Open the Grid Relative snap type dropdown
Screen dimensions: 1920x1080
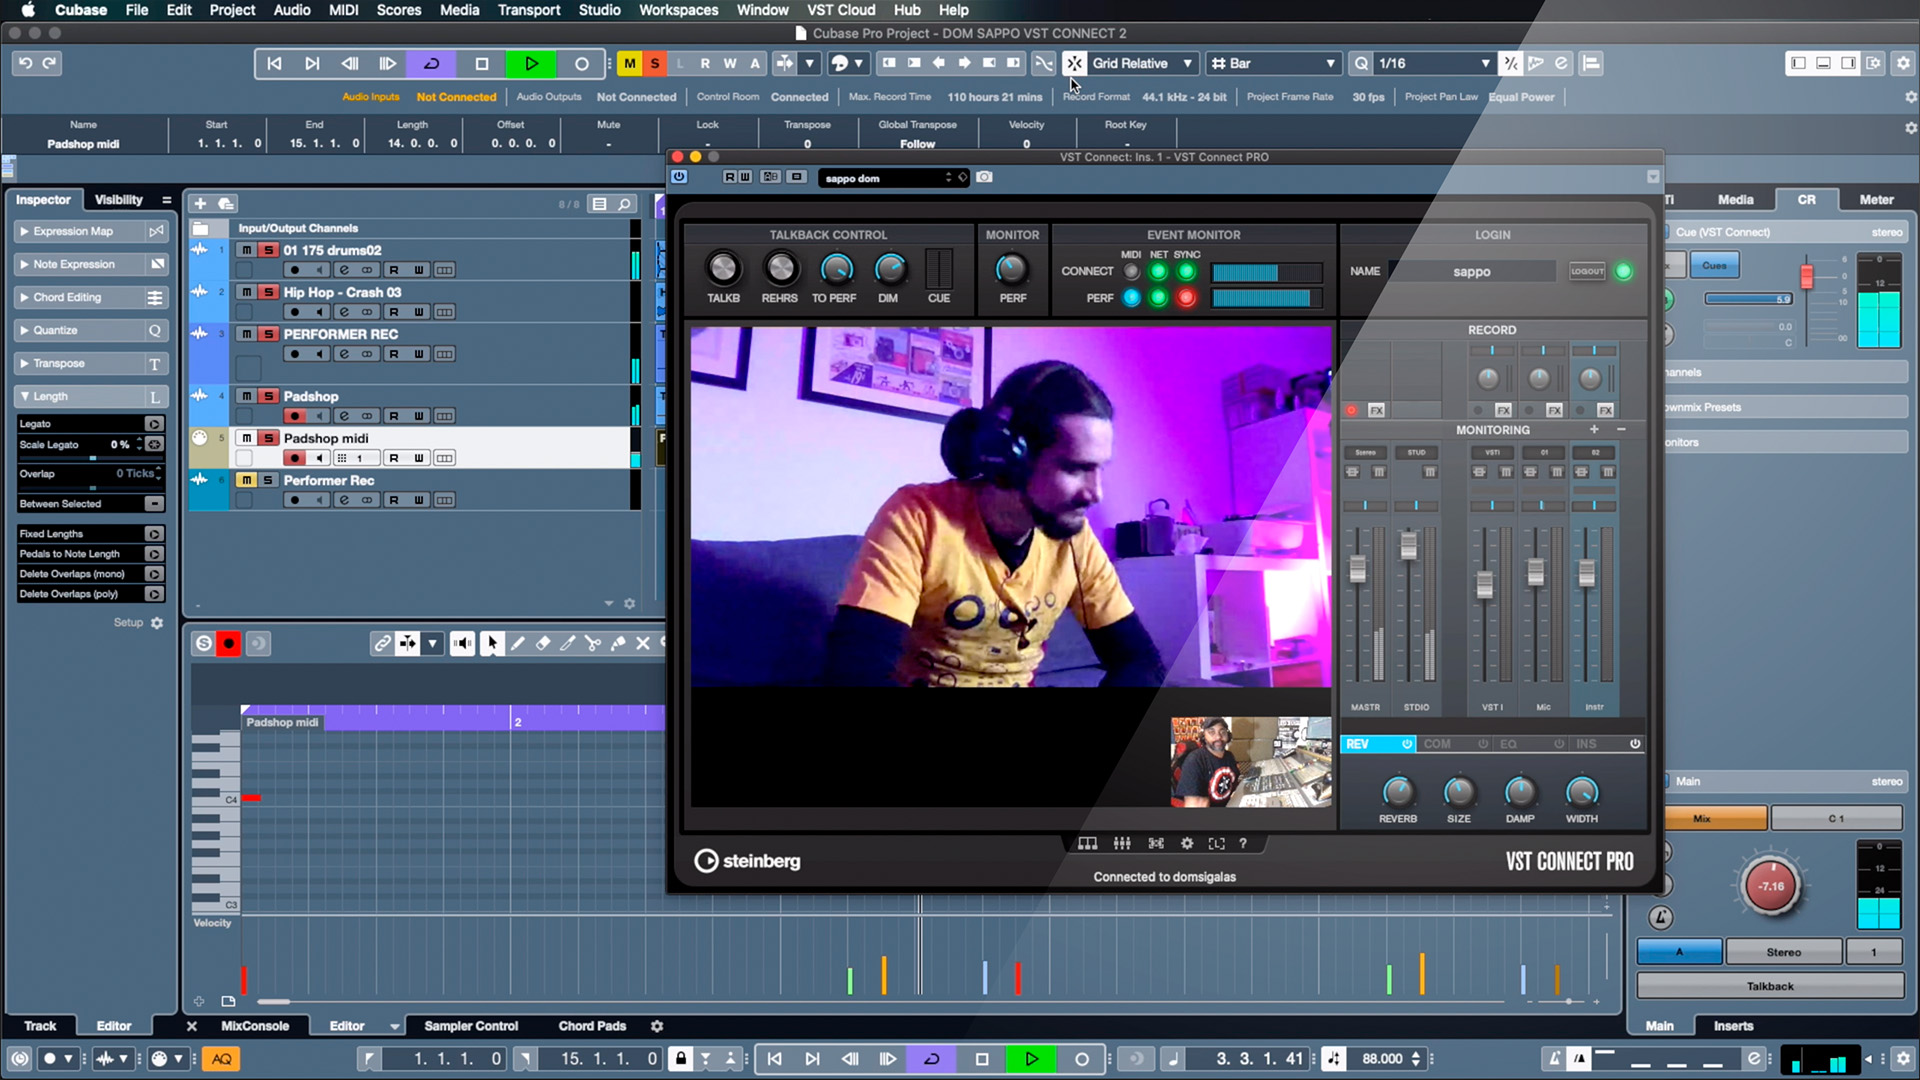pyautogui.click(x=1143, y=63)
